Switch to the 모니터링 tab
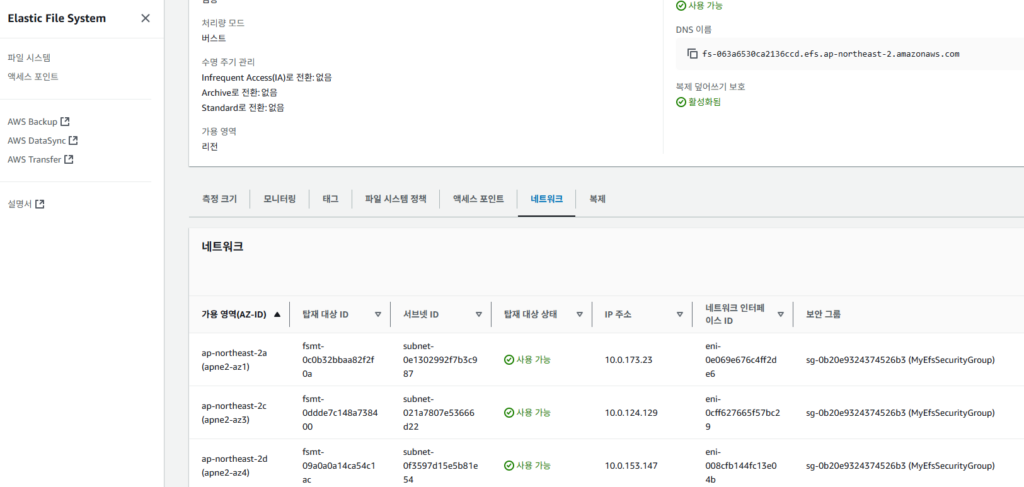 click(x=280, y=199)
